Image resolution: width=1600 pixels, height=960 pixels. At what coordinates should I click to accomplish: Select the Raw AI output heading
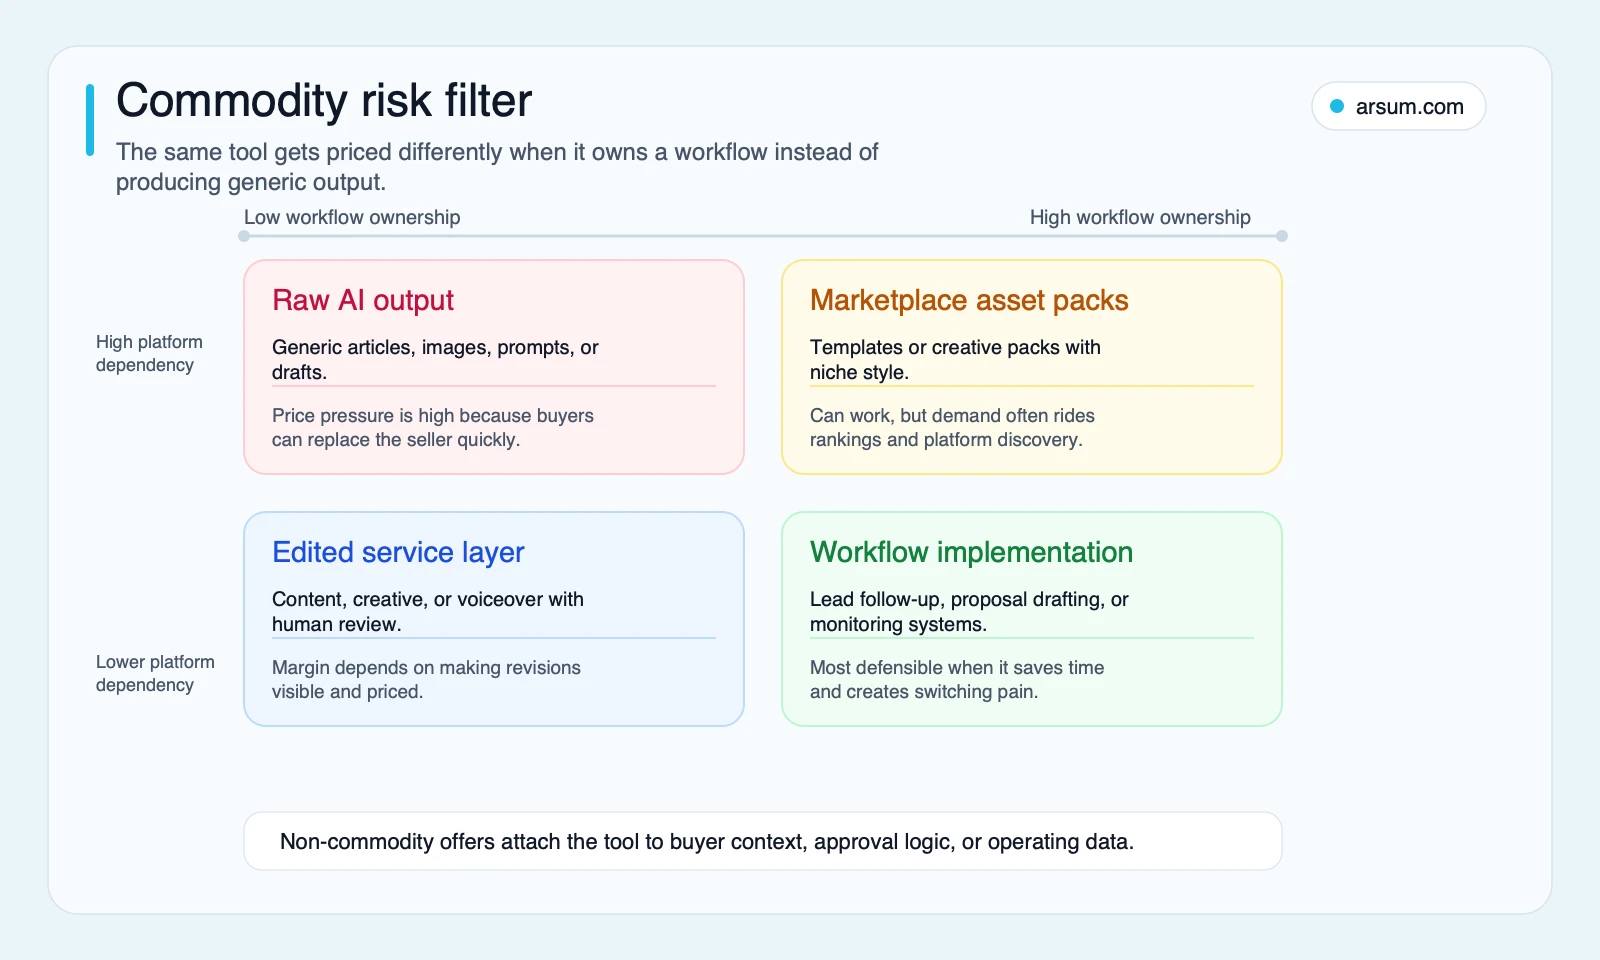[x=363, y=300]
